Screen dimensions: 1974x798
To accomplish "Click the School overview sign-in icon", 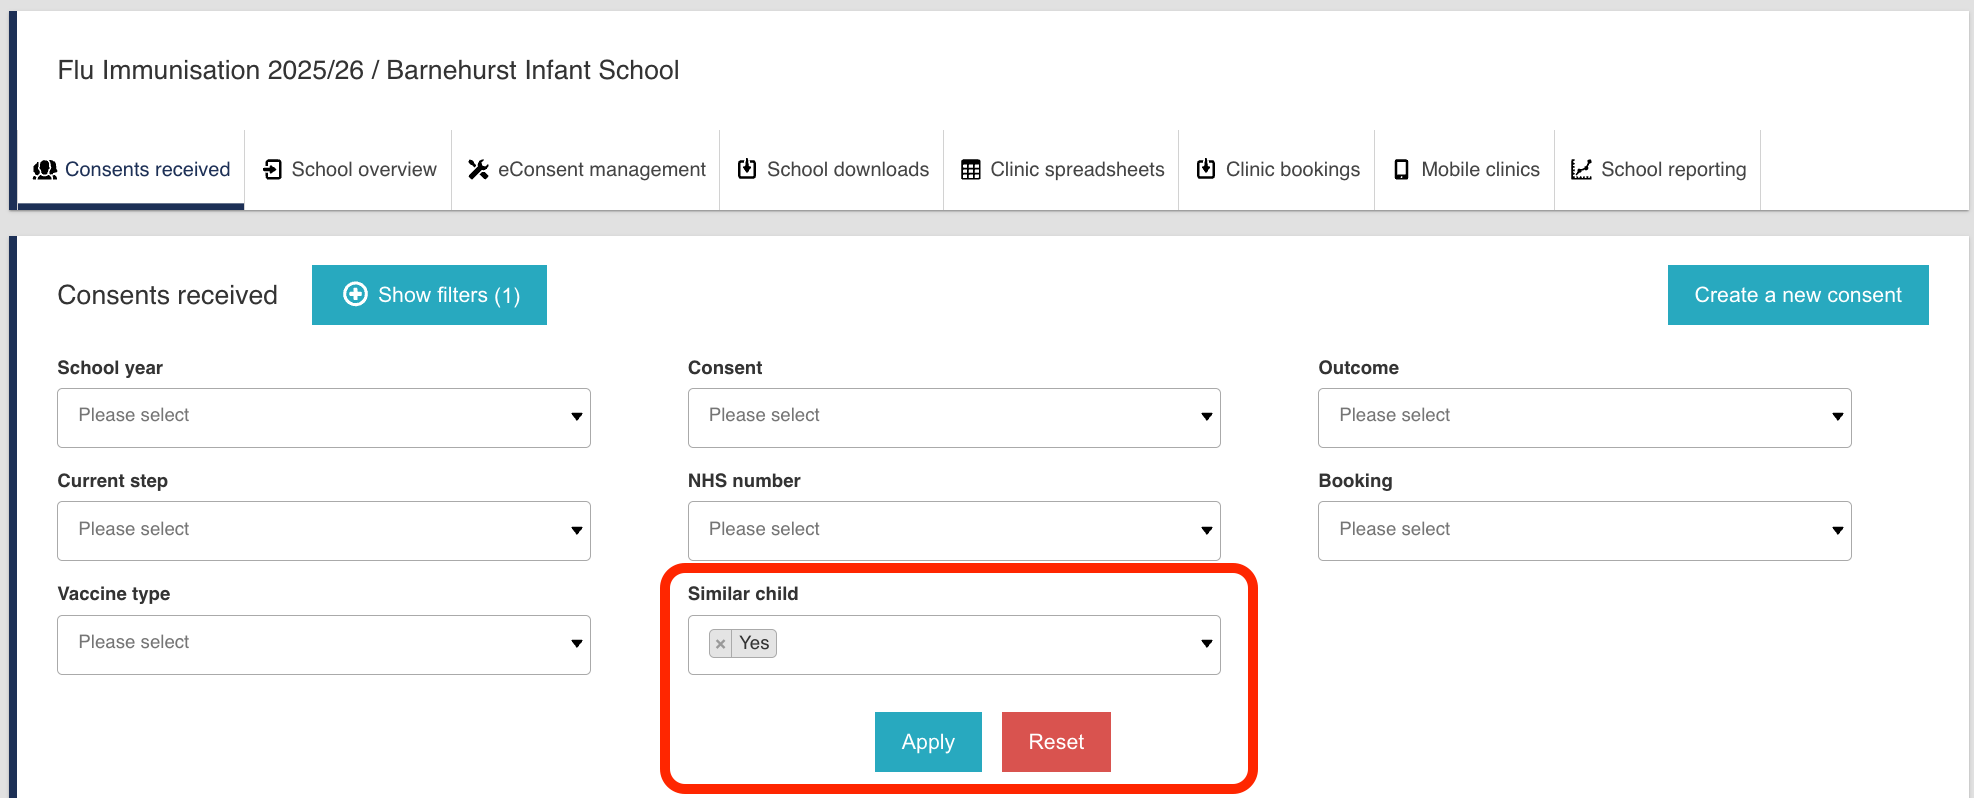I will pos(272,170).
